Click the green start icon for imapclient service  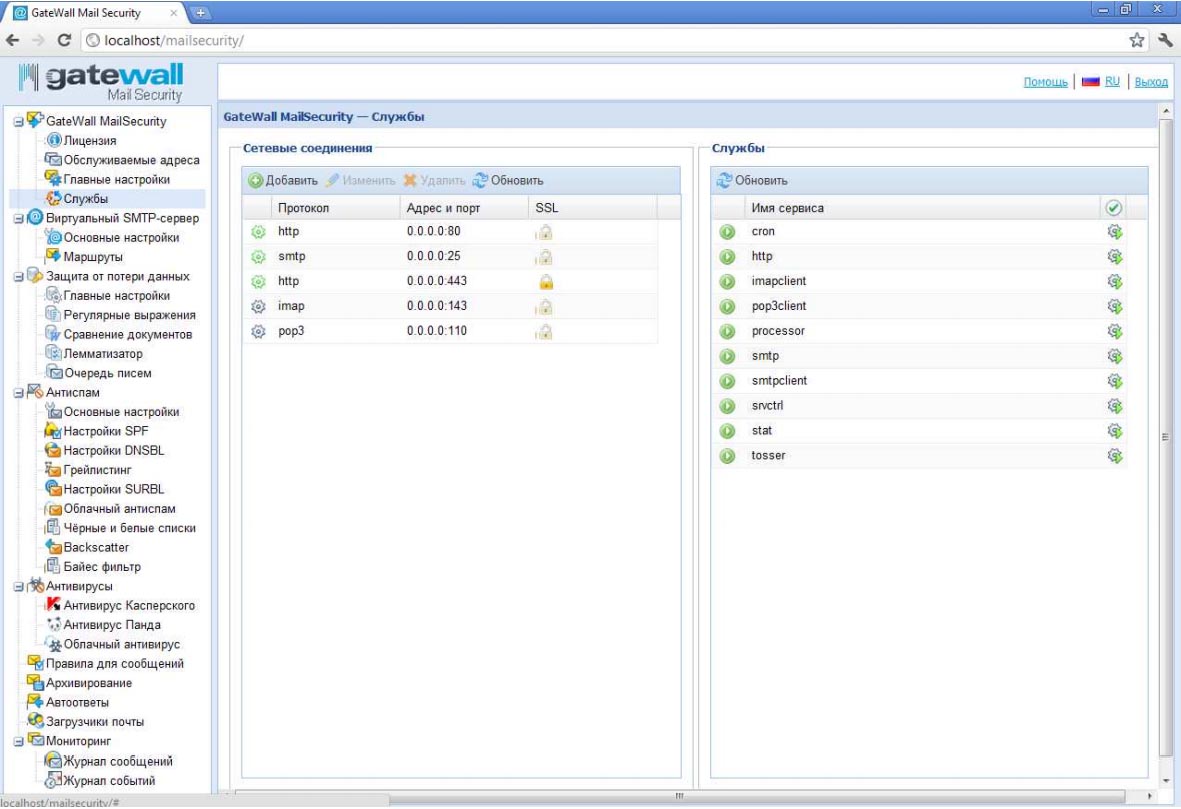pos(727,282)
